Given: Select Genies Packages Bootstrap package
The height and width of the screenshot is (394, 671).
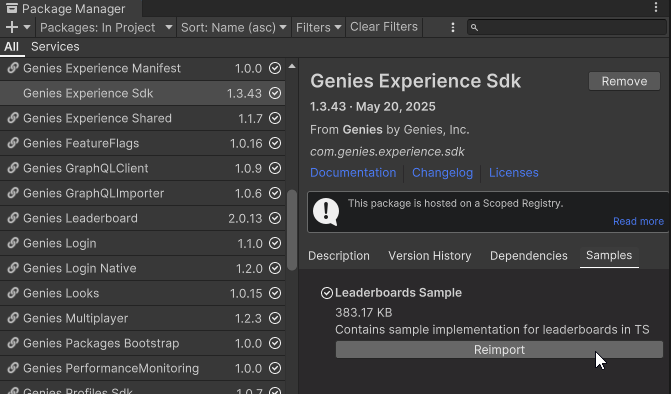Looking at the screenshot, I should point(143,343).
